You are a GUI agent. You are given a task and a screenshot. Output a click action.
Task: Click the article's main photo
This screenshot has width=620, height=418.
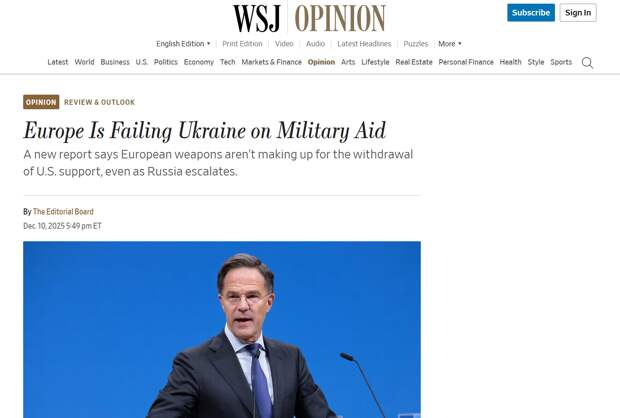coord(222,329)
